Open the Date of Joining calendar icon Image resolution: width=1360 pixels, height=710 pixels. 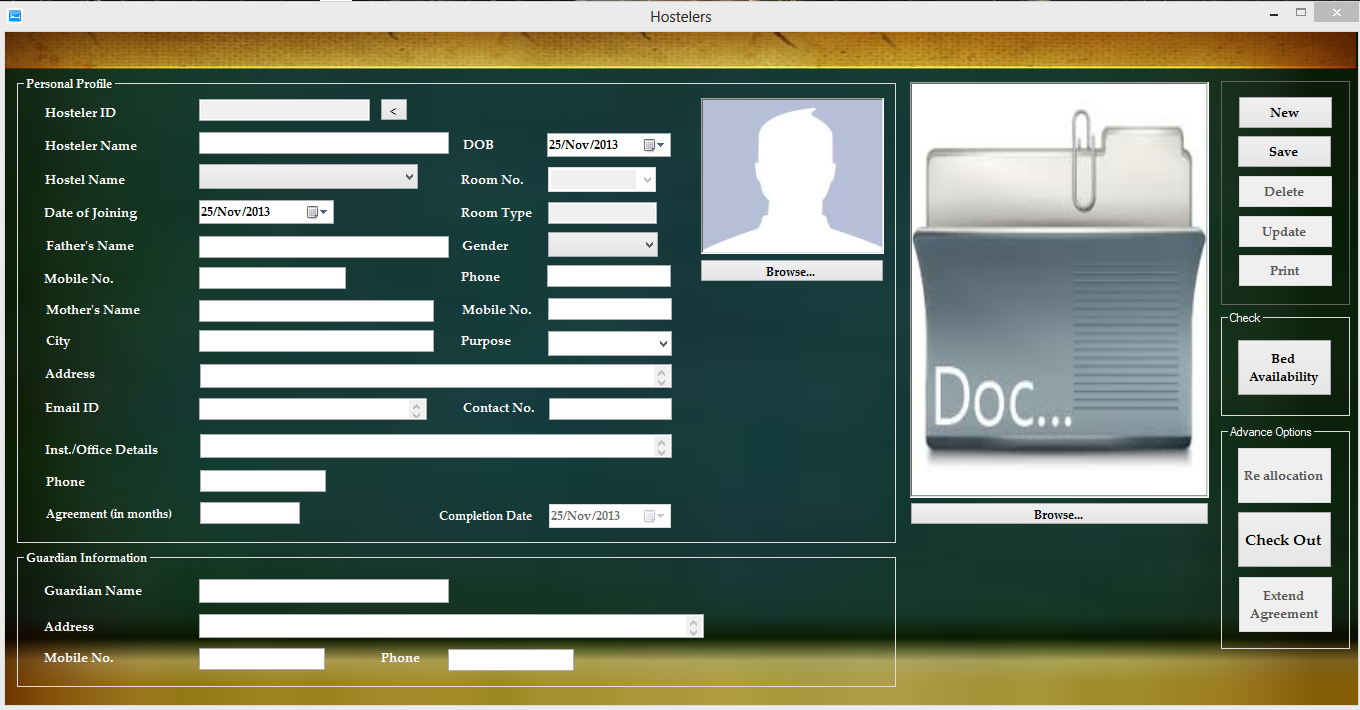(316, 212)
